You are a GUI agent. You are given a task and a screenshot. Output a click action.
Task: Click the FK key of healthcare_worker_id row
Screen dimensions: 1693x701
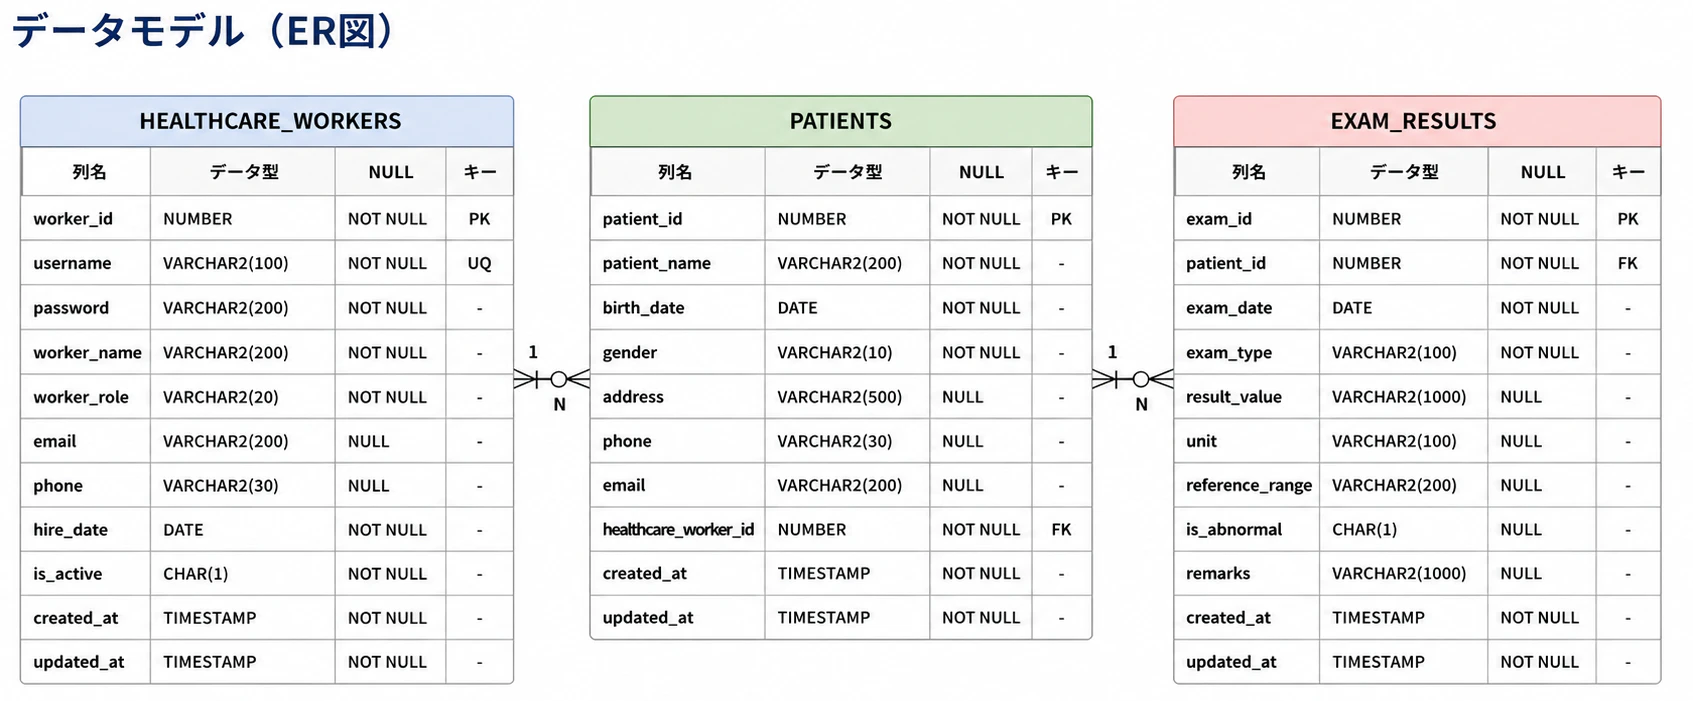pyautogui.click(x=1061, y=529)
